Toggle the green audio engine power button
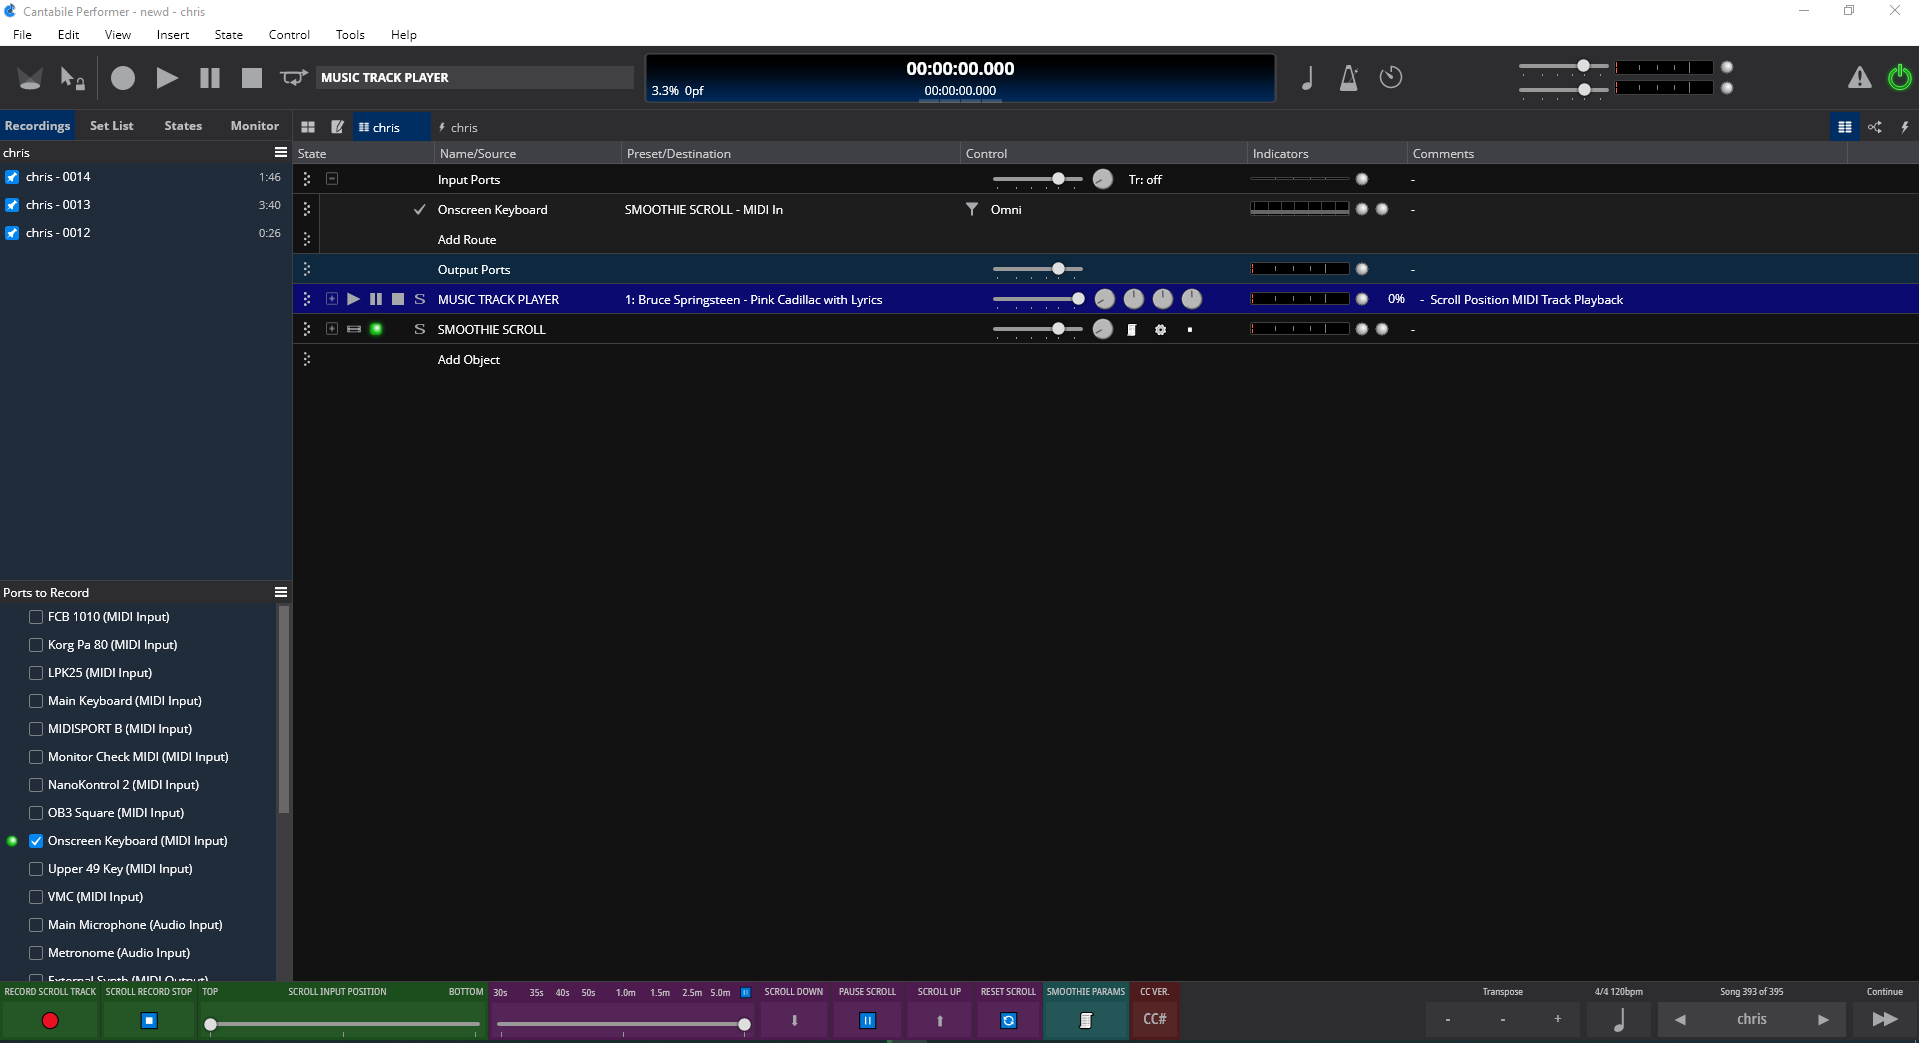Viewport: 1919px width, 1043px height. pyautogui.click(x=1898, y=77)
